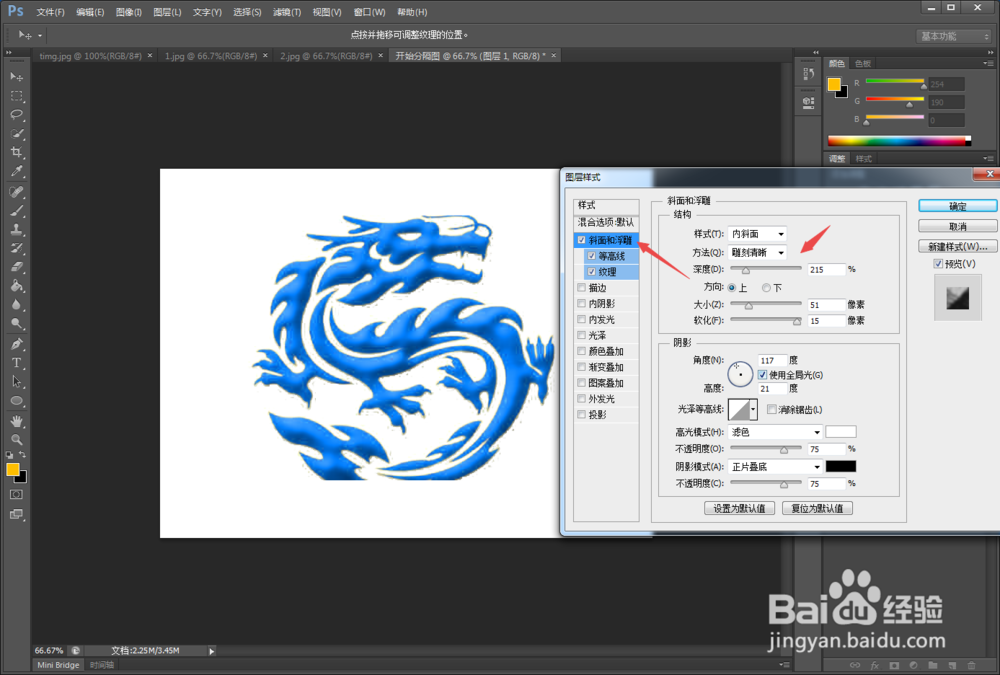The height and width of the screenshot is (675, 1000).
Task: Select the 下 (Down) direction radio button
Action: (767, 287)
